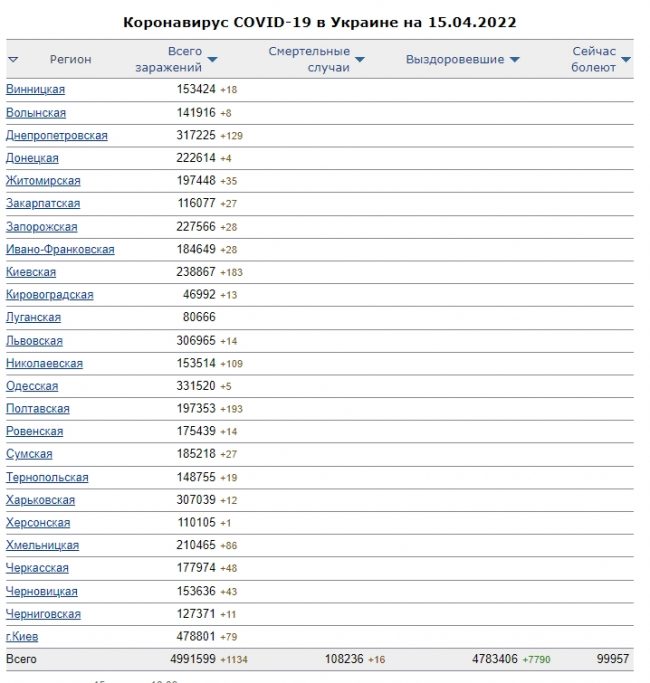Viewport: 650px width, 683px height.
Task: Click sort arrow next to Регион header
Action: 13,60
